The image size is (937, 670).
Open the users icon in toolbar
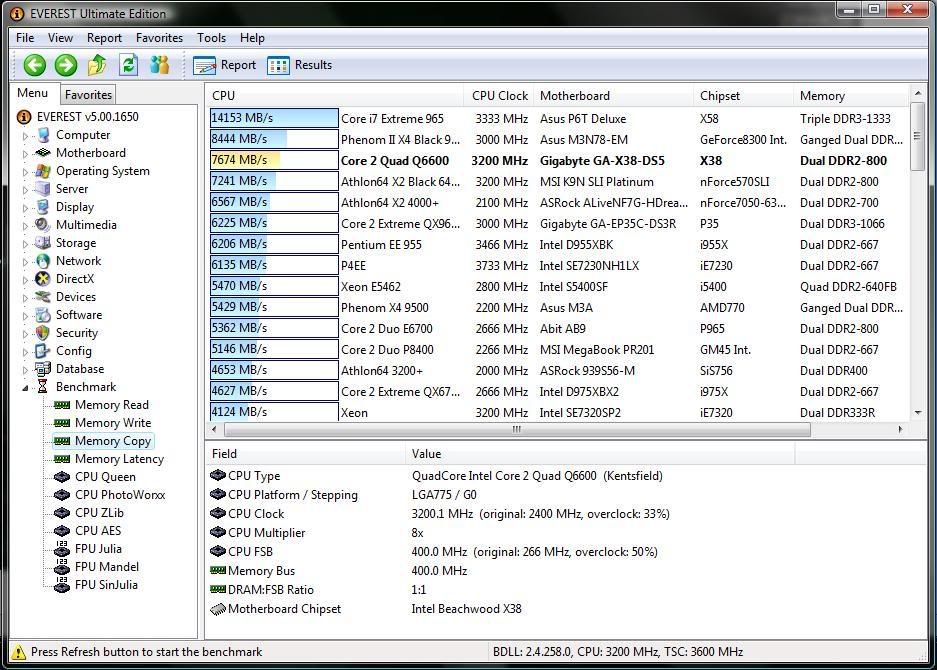pos(160,65)
